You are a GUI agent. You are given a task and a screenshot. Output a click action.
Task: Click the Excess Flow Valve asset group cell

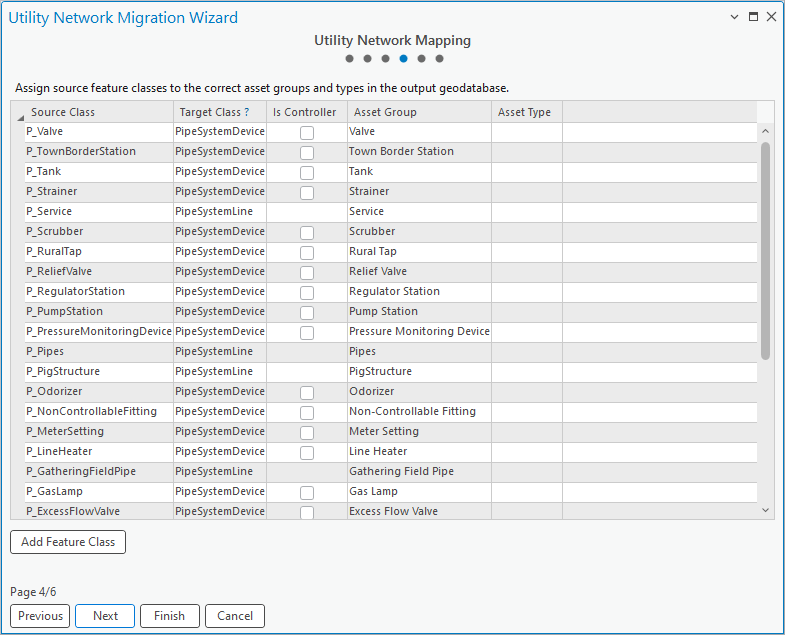[x=420, y=511]
